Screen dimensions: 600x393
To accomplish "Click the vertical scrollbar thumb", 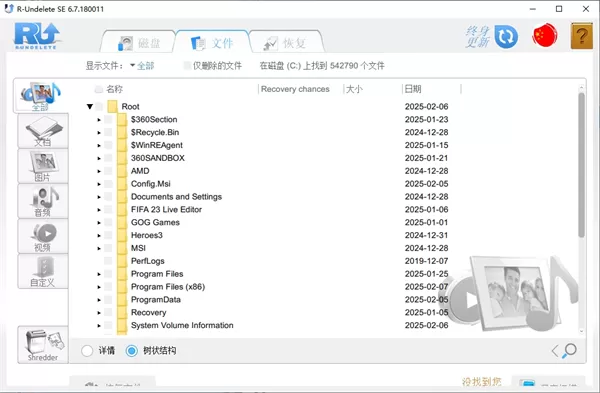I will pos(582,165).
